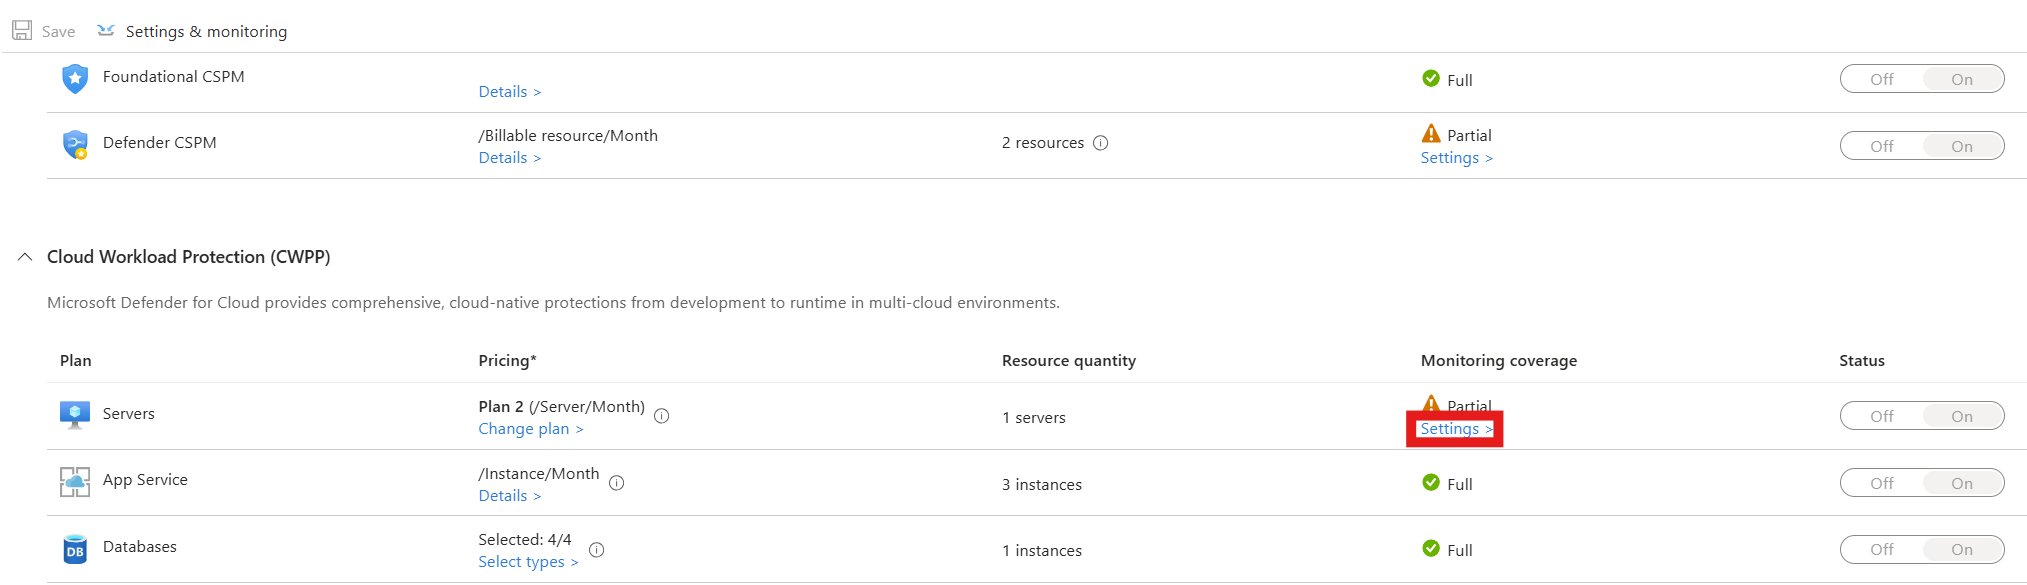Open App Service Details link

coord(509,496)
